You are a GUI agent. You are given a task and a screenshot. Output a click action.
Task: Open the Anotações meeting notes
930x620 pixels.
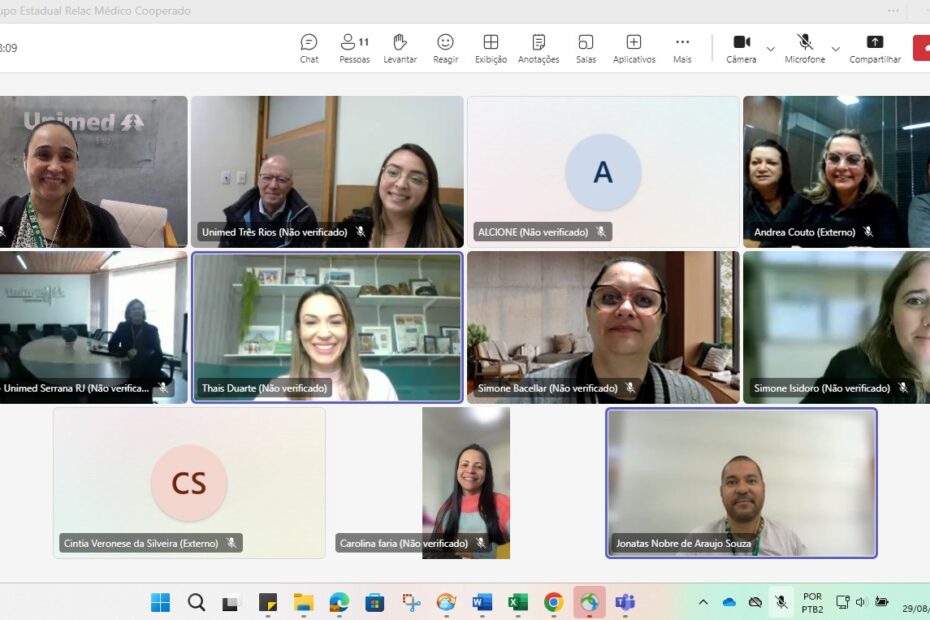coord(538,47)
